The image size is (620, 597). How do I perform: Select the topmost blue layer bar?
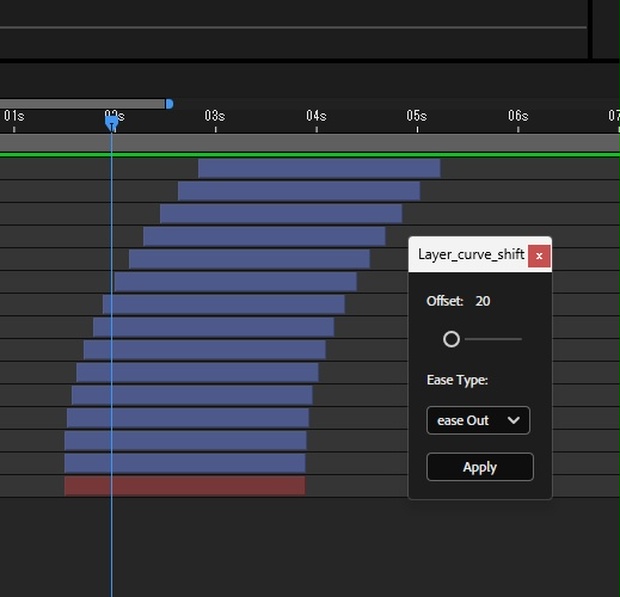point(319,168)
